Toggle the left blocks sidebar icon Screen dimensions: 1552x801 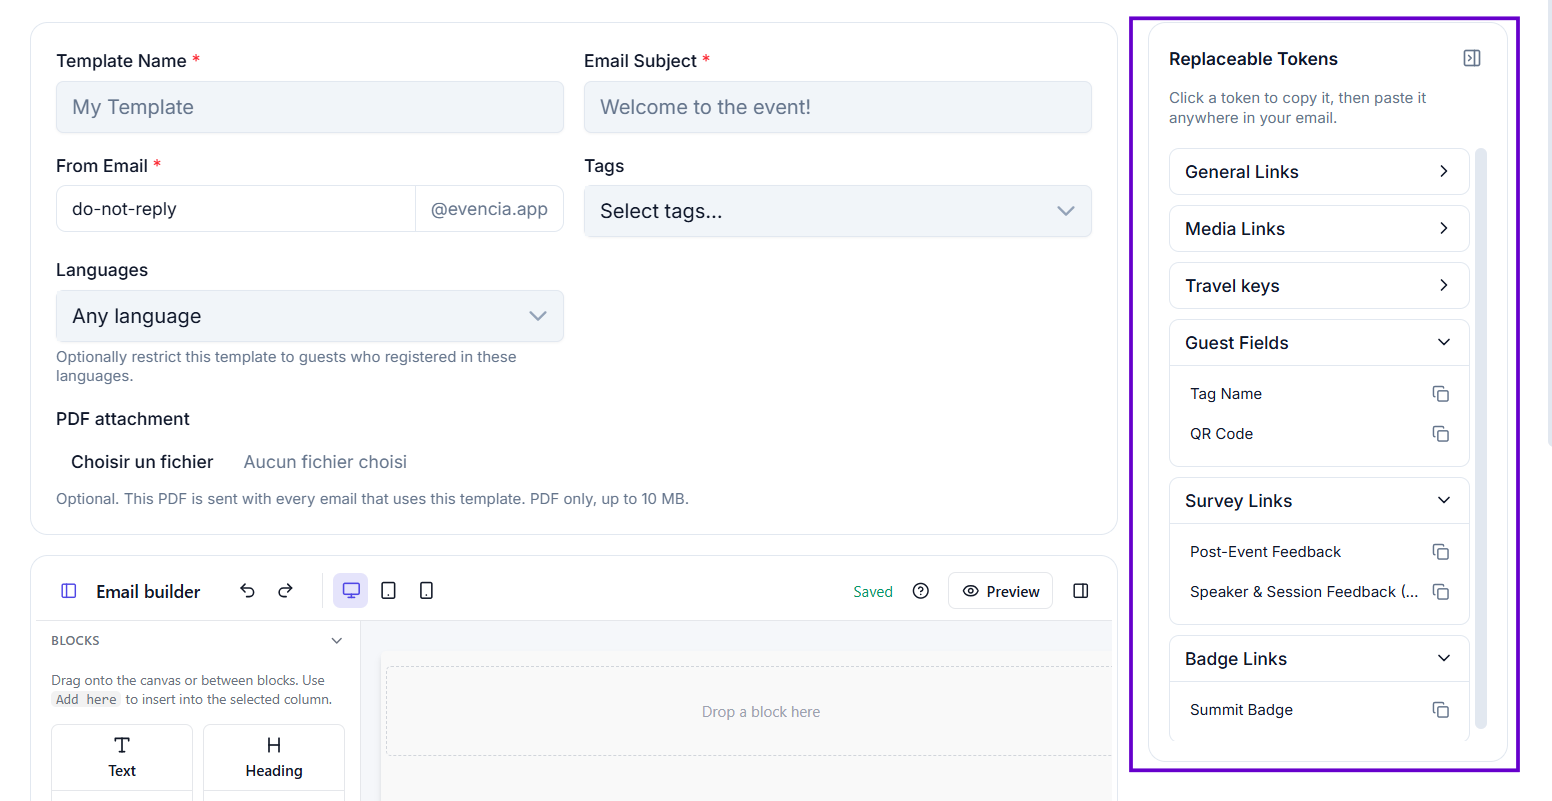pos(69,591)
